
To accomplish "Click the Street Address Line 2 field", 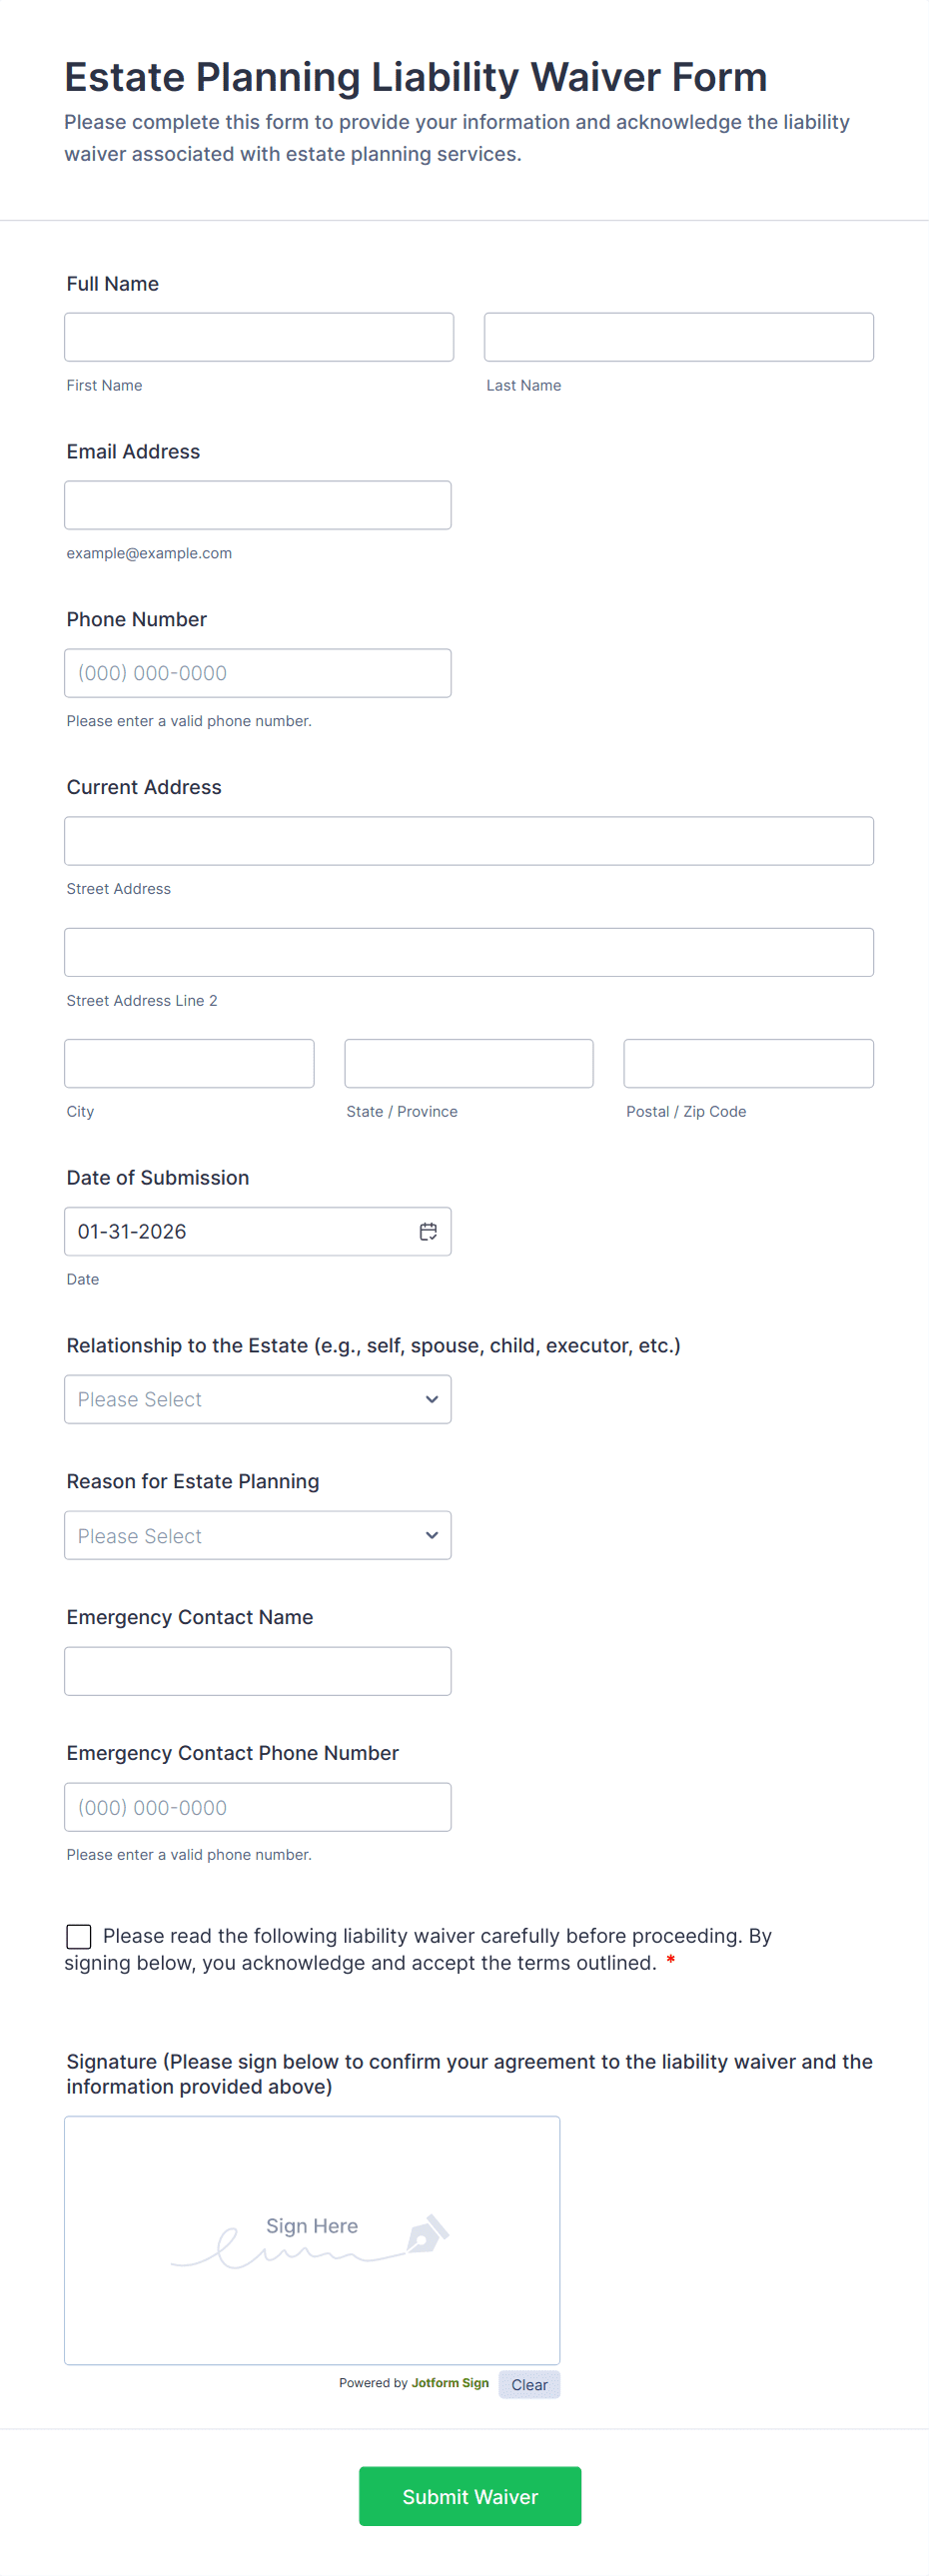I will click(468, 952).
